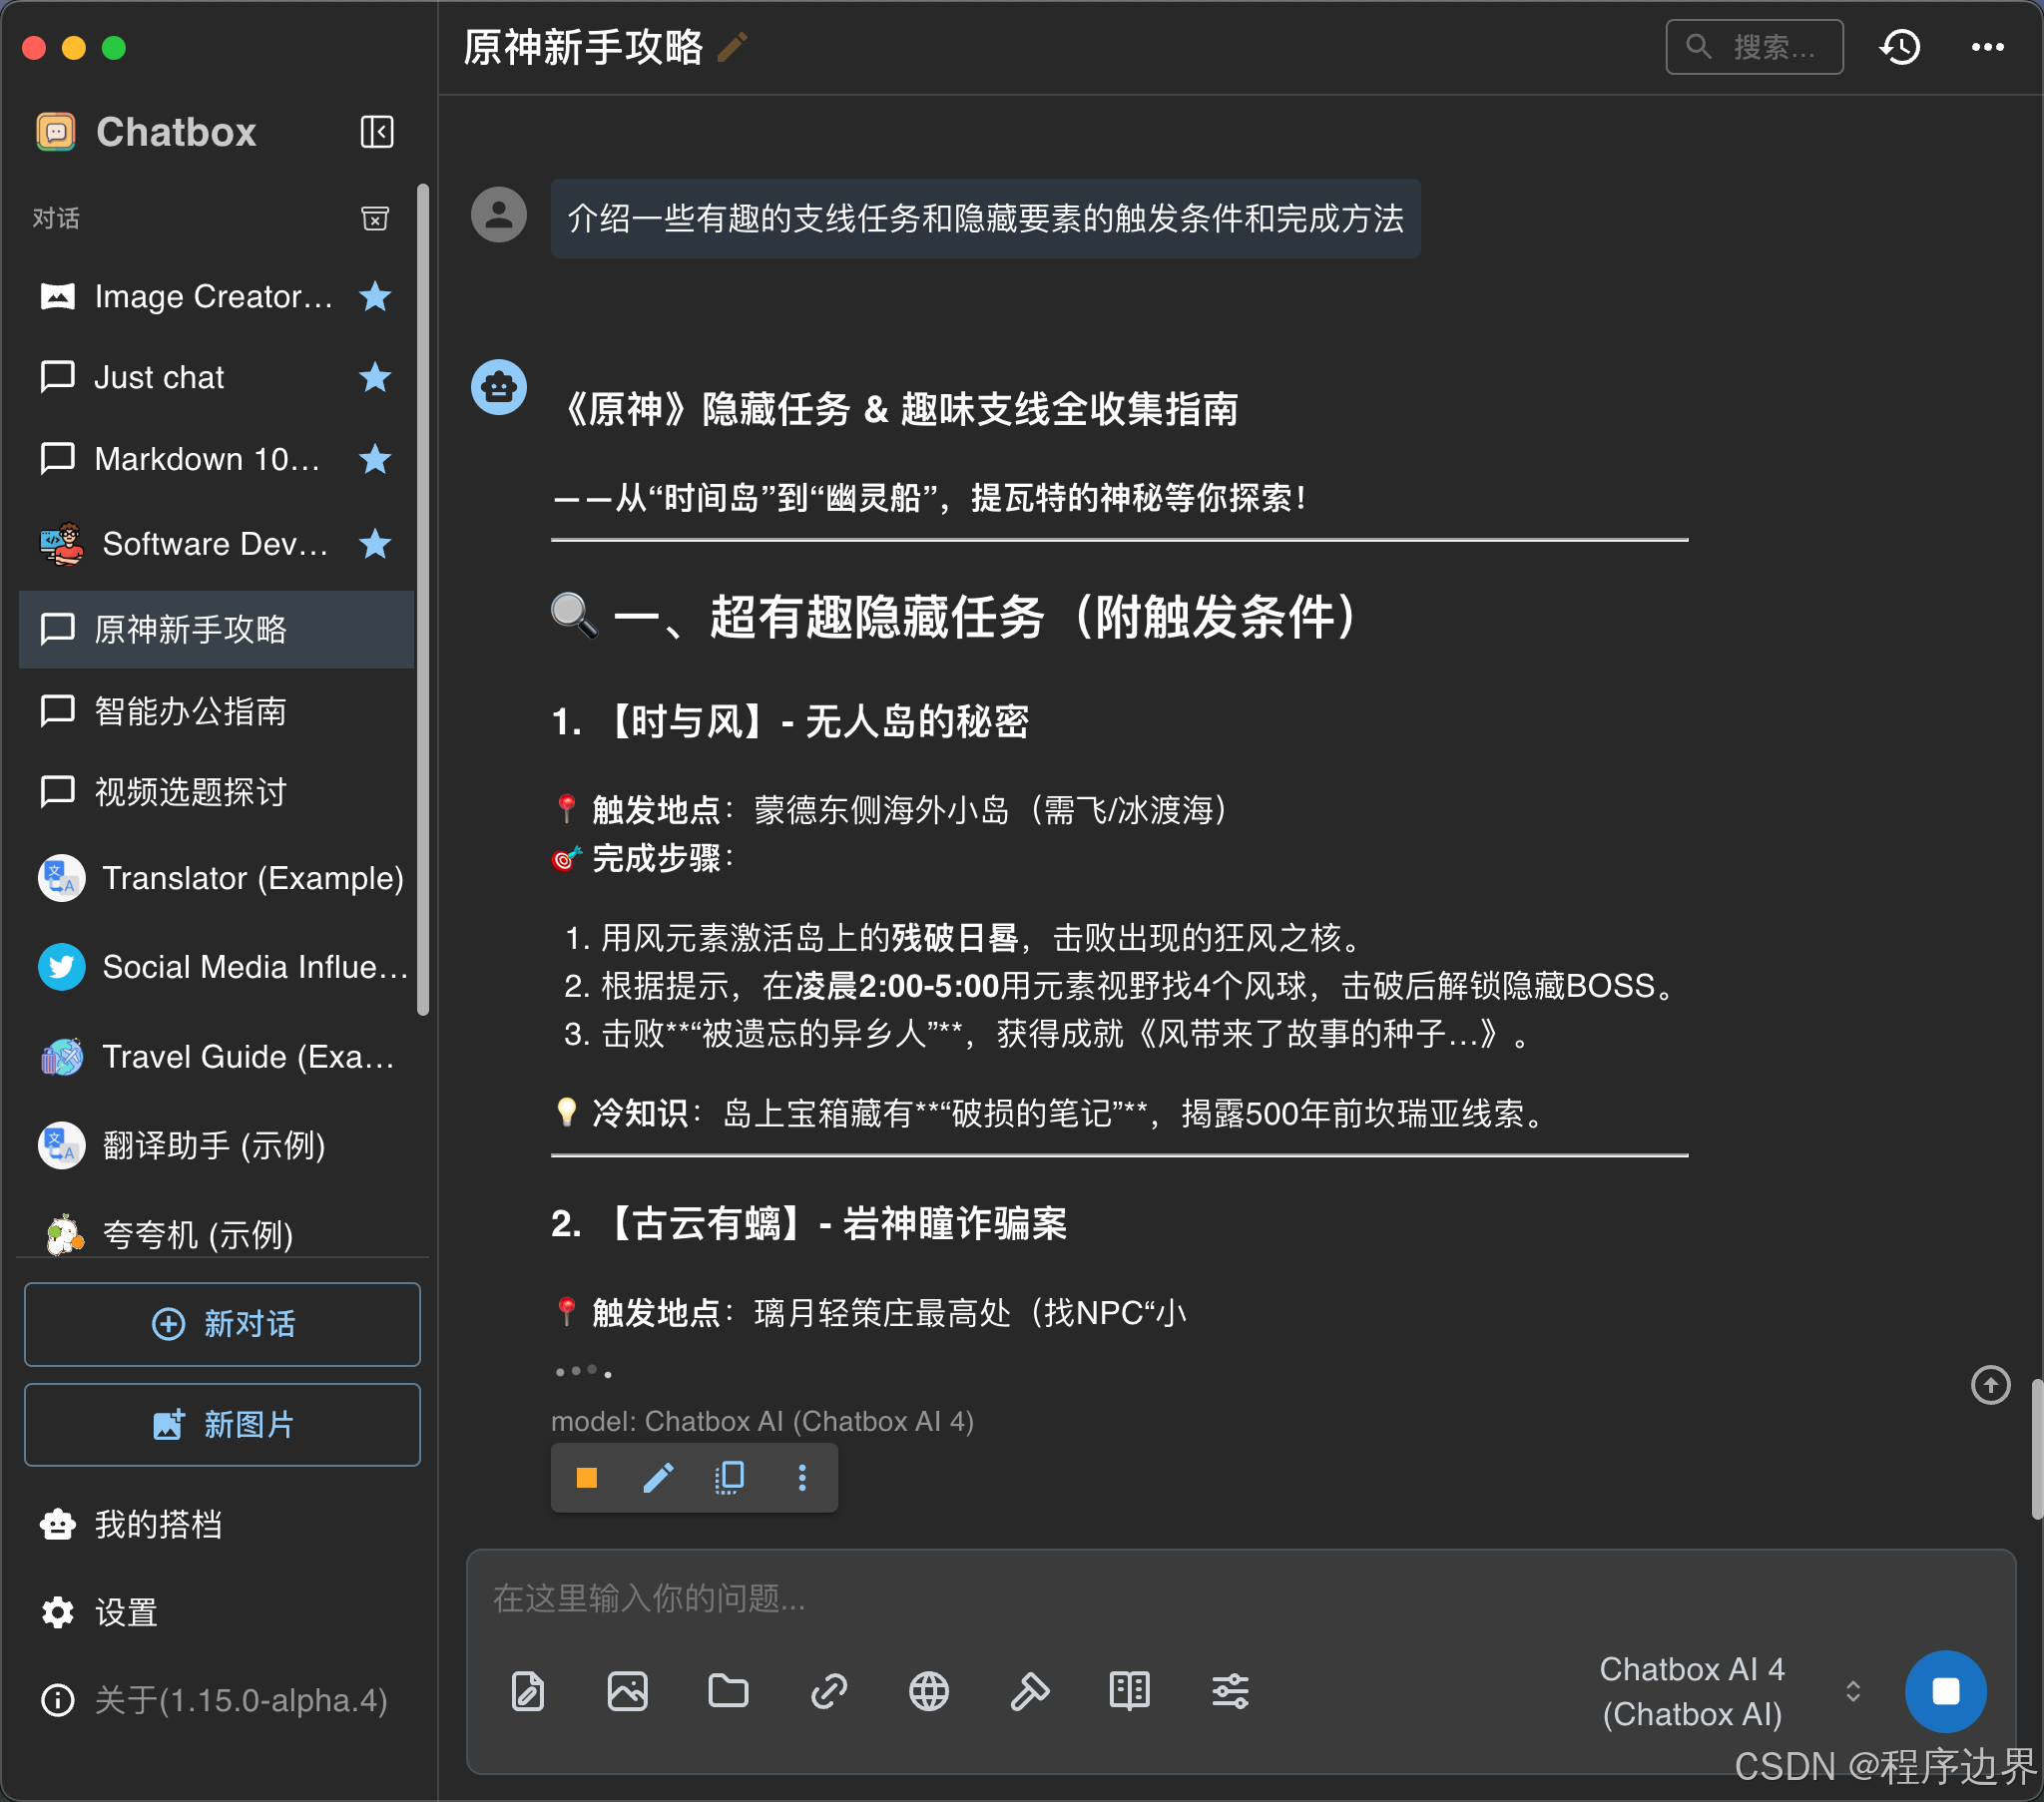Open the three-dot more options menu
The height and width of the screenshot is (1802, 2044).
click(x=1987, y=47)
